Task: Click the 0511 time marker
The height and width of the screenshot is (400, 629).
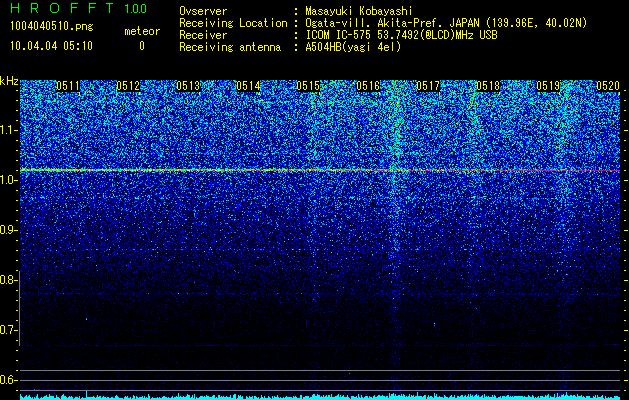Action: coord(68,86)
